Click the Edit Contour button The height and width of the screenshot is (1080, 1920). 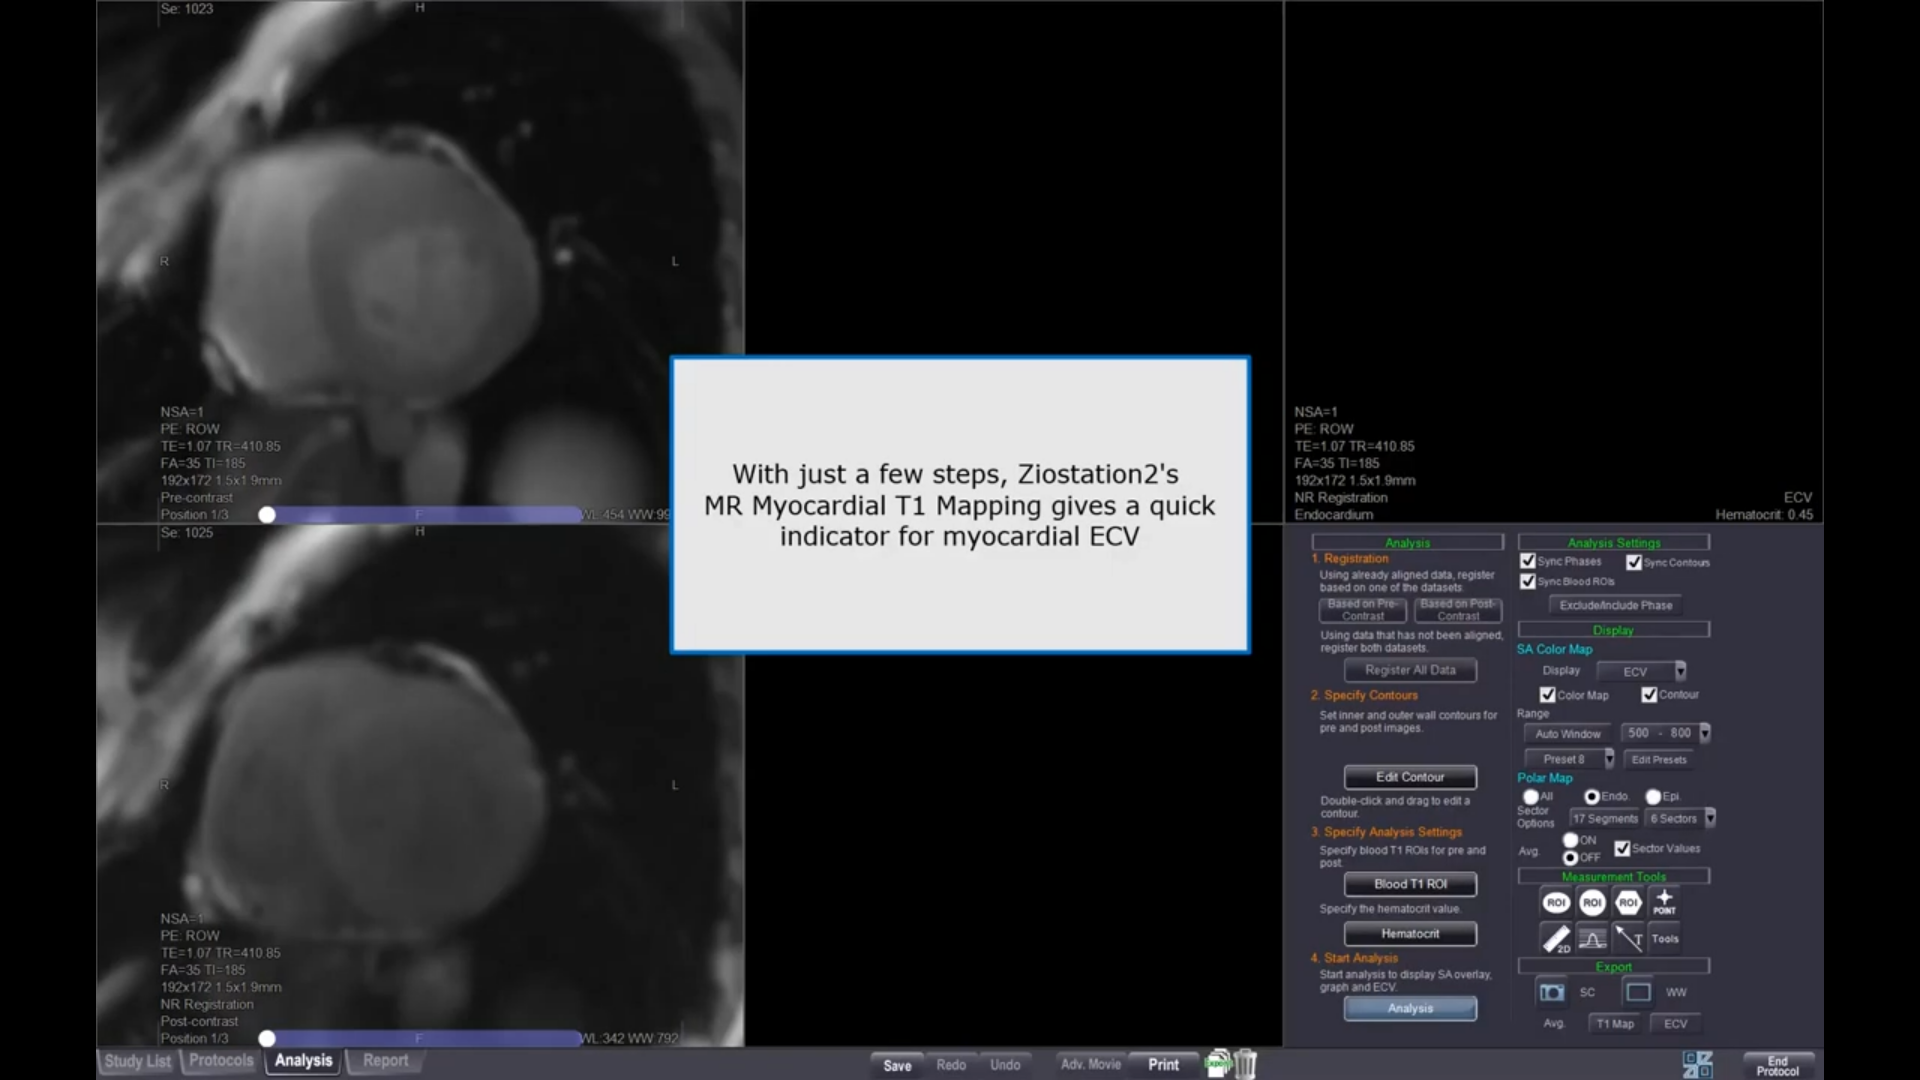click(1410, 777)
